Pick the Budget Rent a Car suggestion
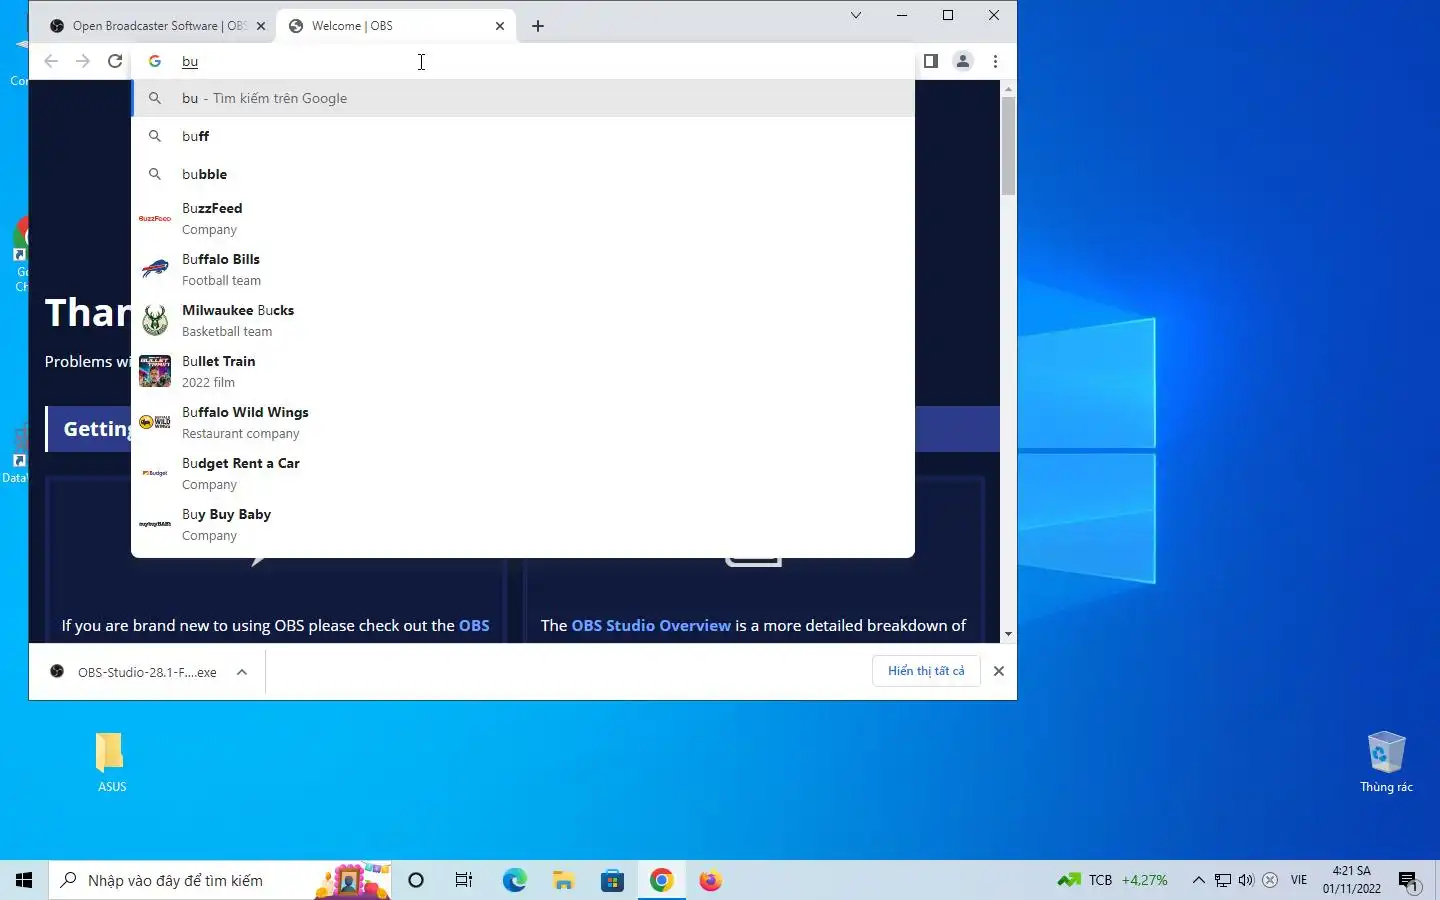The image size is (1440, 900). [x=523, y=473]
